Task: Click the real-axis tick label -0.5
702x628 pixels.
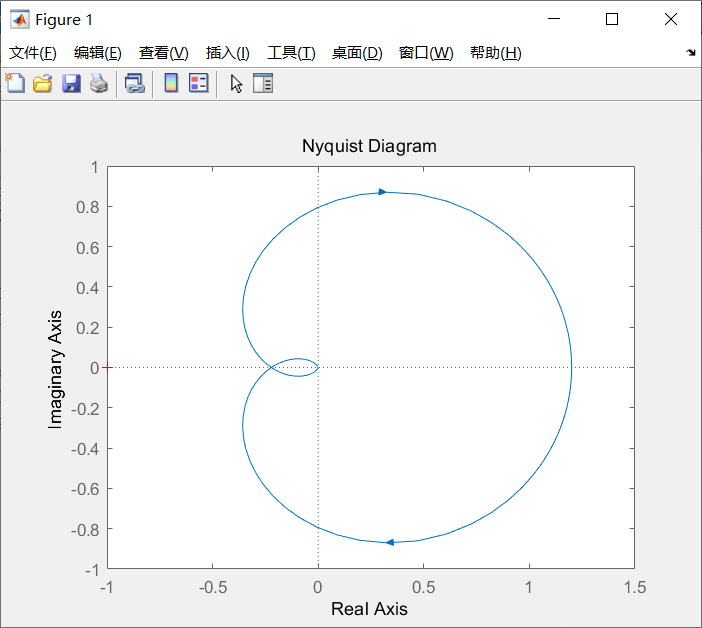Action: coord(213,587)
